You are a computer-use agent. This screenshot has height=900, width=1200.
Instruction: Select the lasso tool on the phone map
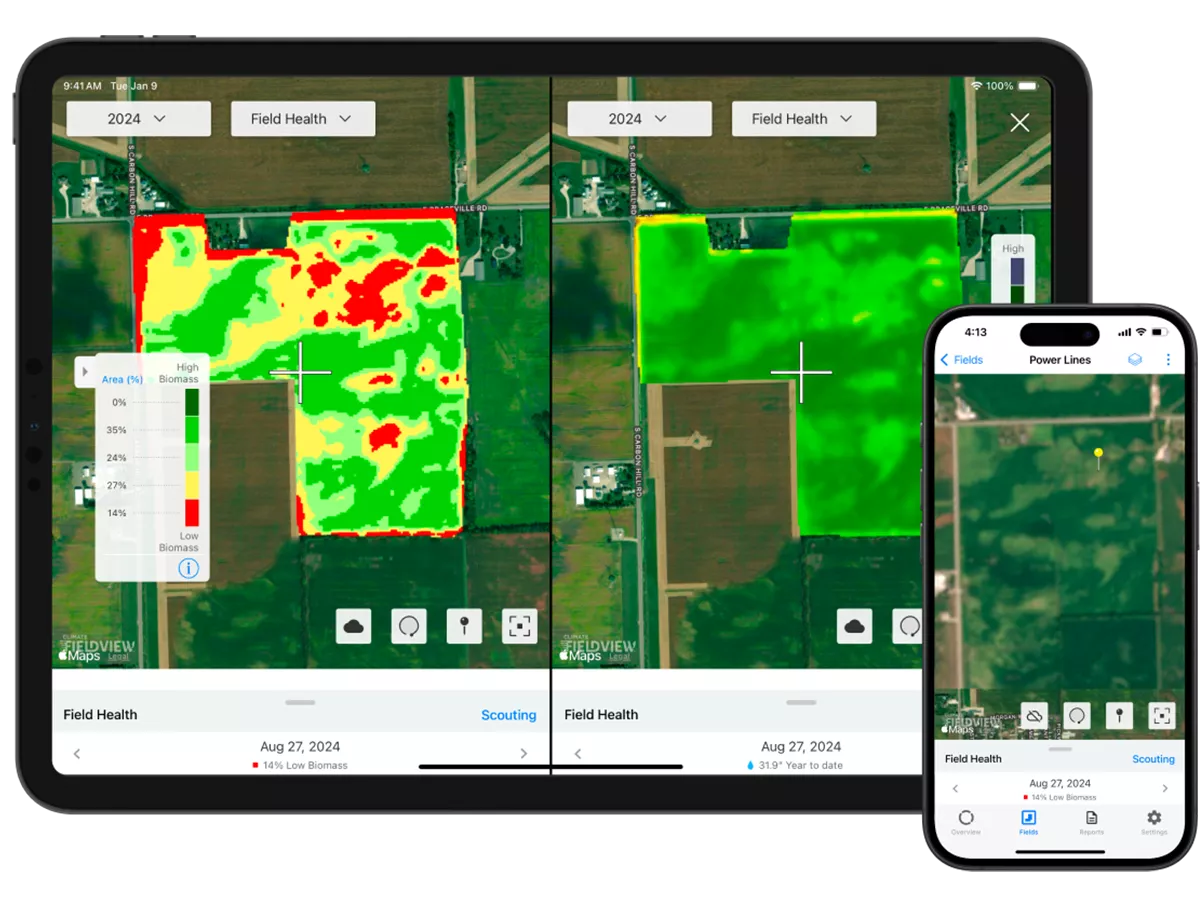coord(1076,715)
